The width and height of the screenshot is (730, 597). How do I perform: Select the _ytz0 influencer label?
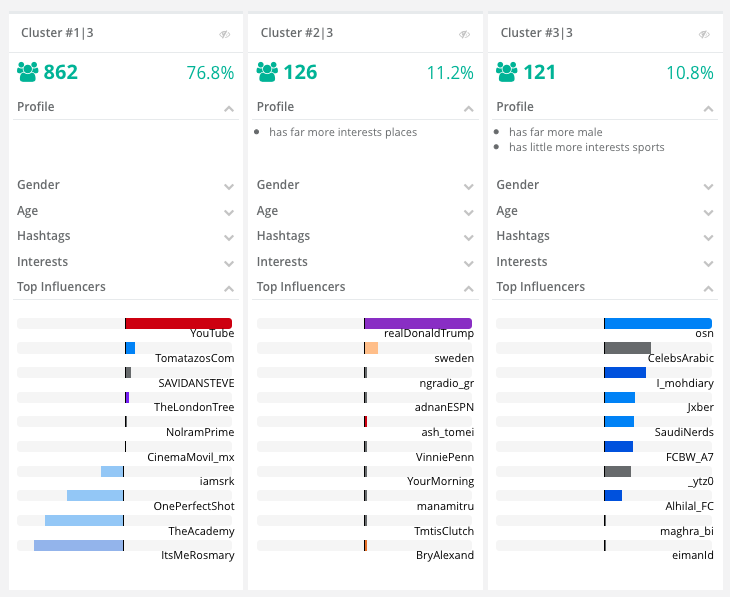pyautogui.click(x=701, y=482)
